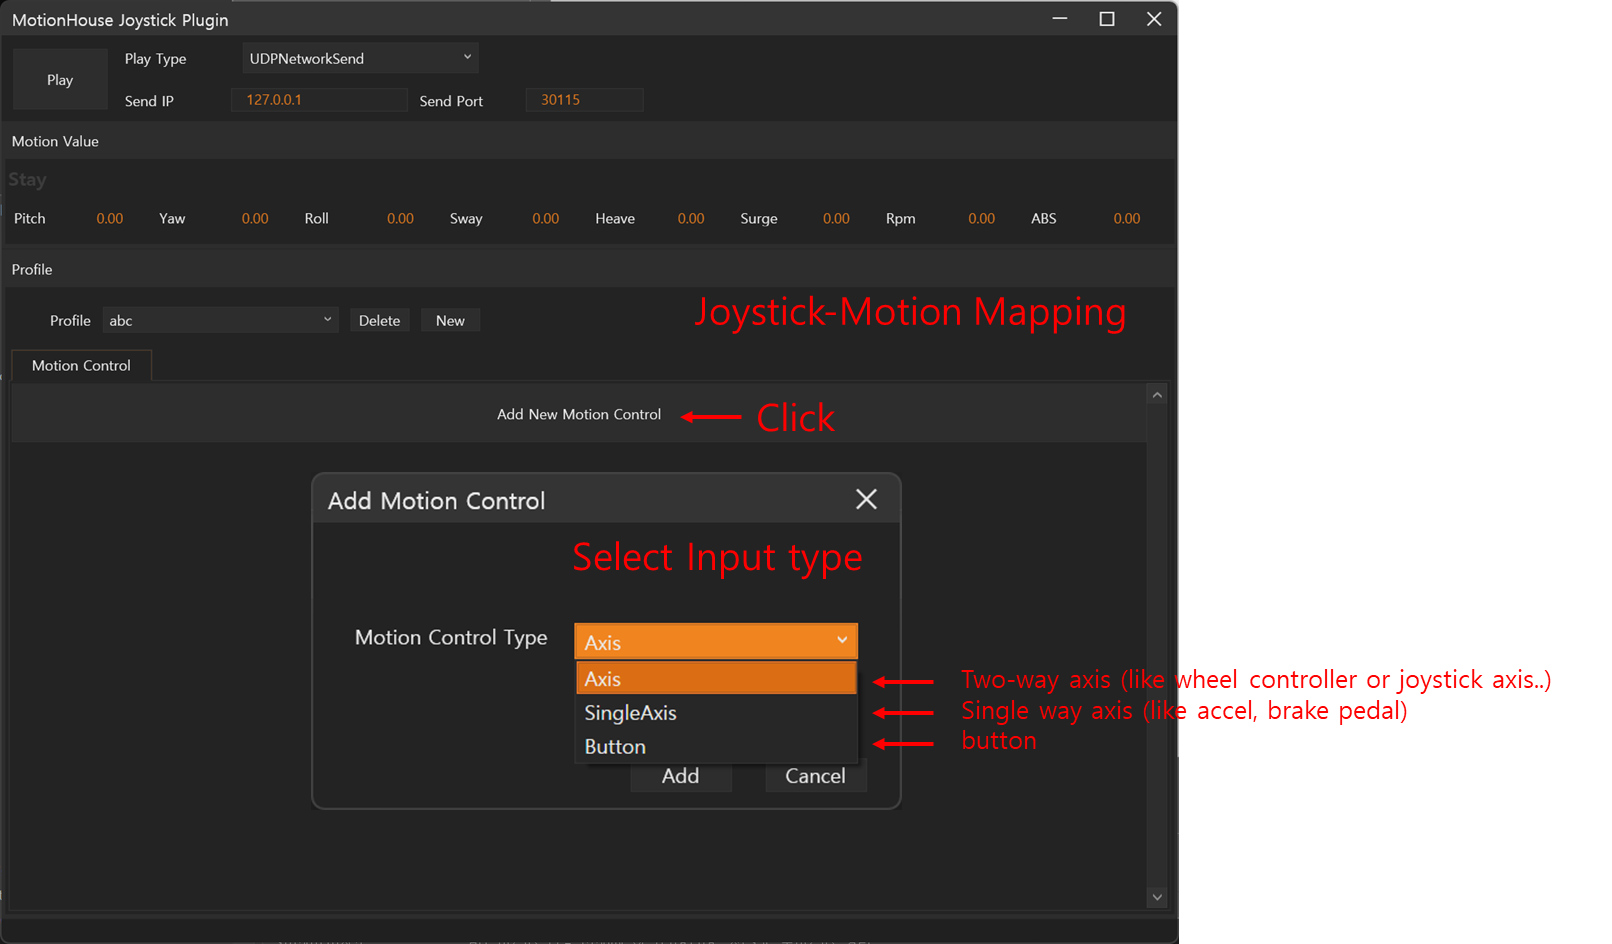Switch to the Motion Control tab
The image size is (1612, 944).
(x=81, y=365)
